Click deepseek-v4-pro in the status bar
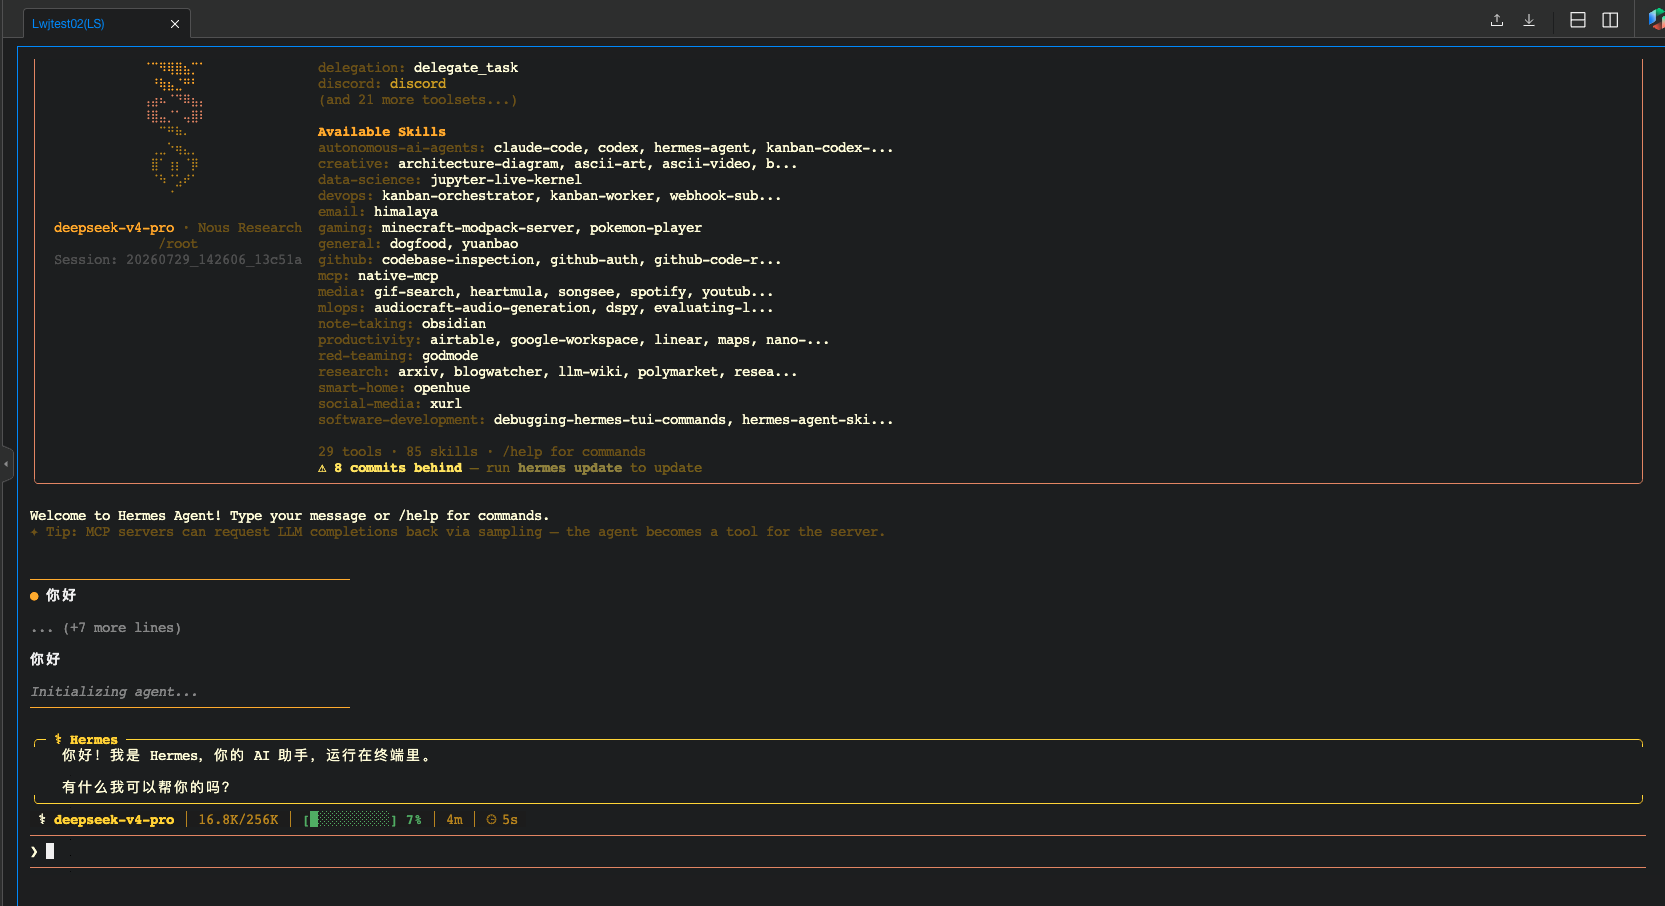The image size is (1665, 906). (x=114, y=819)
